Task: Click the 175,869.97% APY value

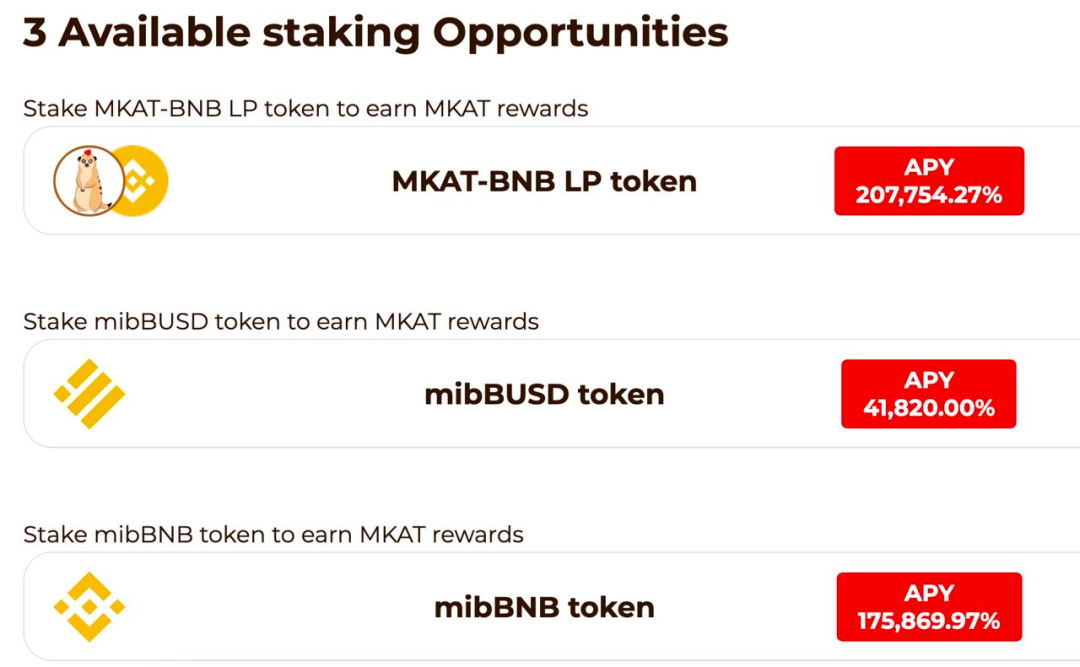Action: pos(928,621)
